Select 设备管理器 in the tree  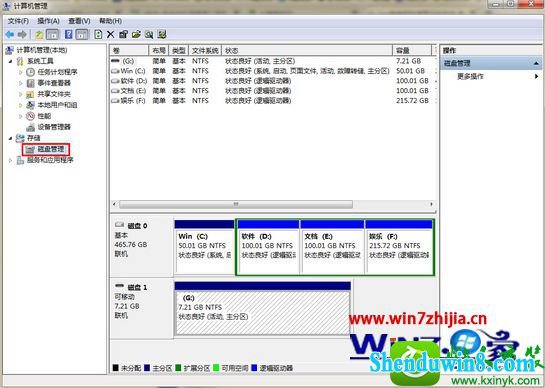pyautogui.click(x=54, y=127)
